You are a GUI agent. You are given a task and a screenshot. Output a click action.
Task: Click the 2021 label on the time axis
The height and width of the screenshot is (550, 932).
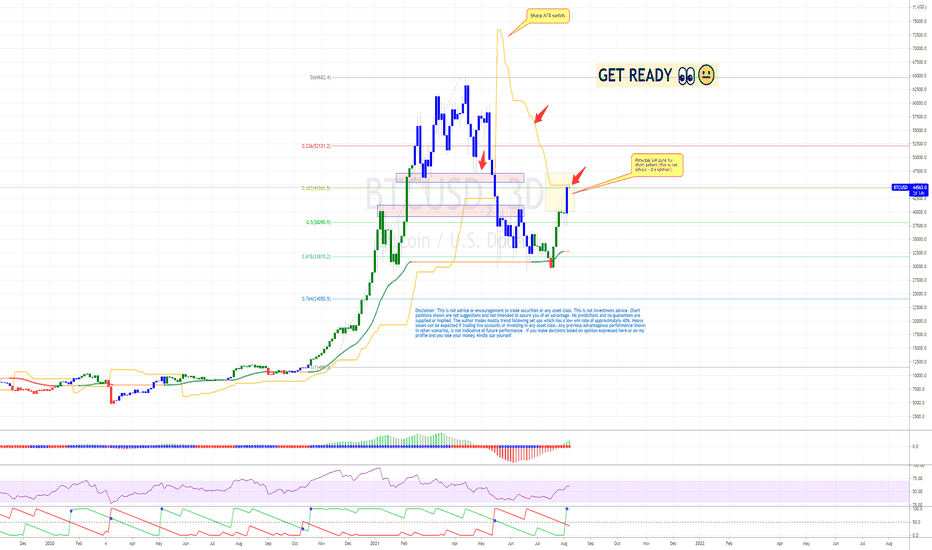click(x=375, y=543)
